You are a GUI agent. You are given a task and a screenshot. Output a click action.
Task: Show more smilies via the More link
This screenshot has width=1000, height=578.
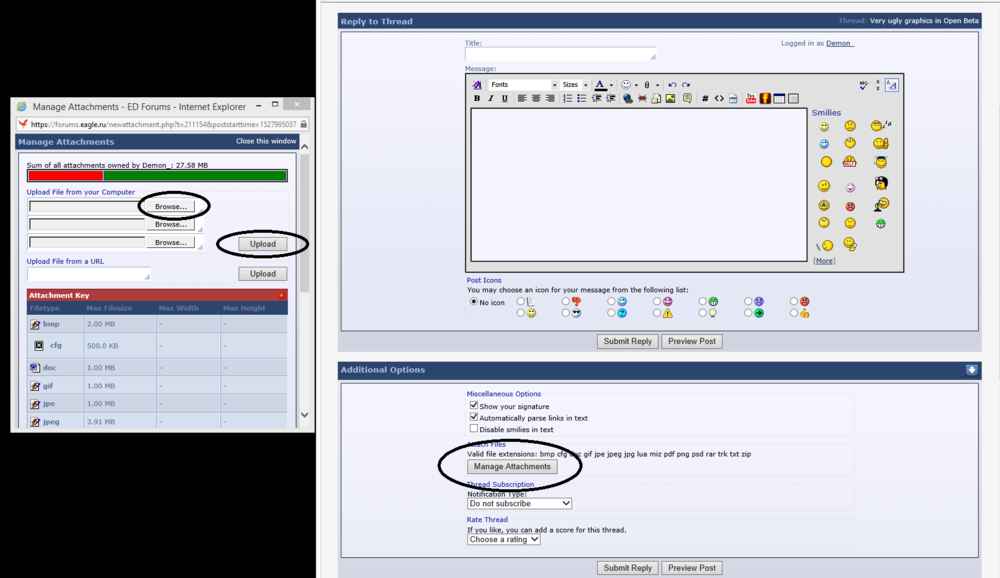point(824,261)
